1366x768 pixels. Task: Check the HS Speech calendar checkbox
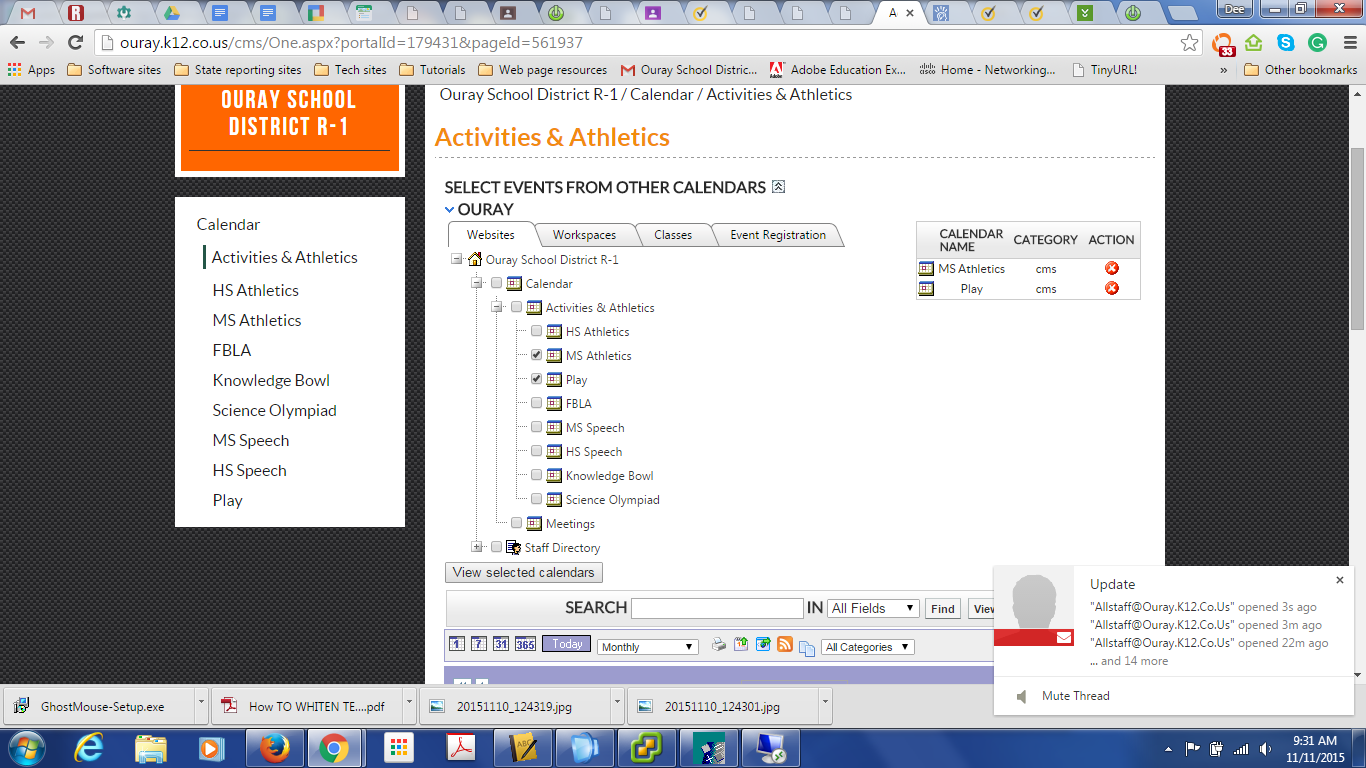[x=537, y=451]
